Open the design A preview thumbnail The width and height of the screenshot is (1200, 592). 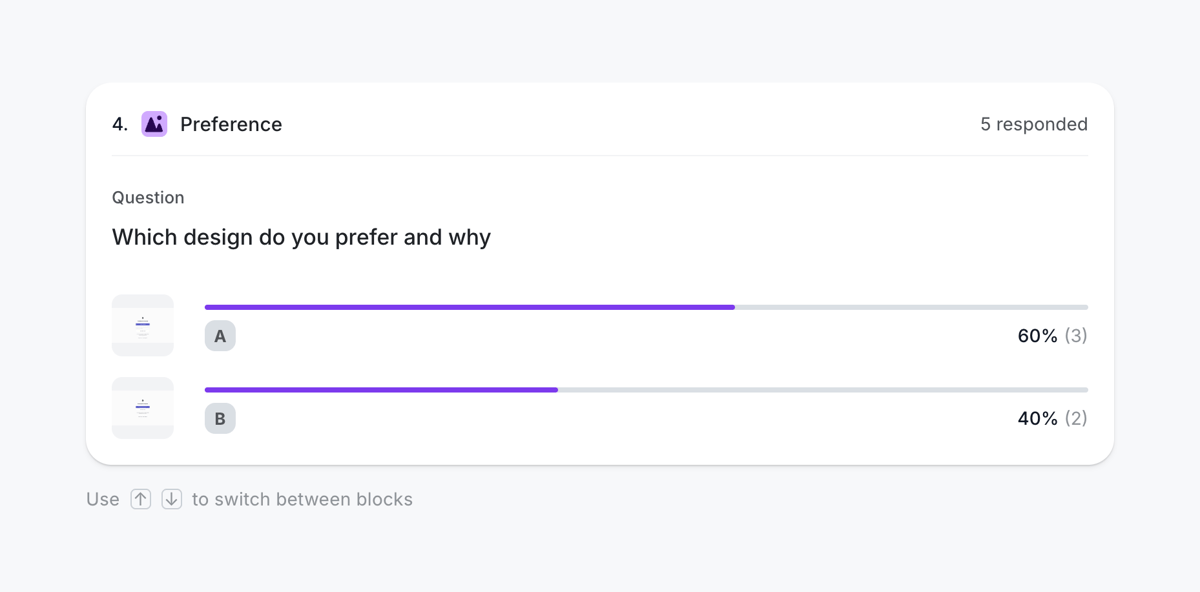point(142,325)
